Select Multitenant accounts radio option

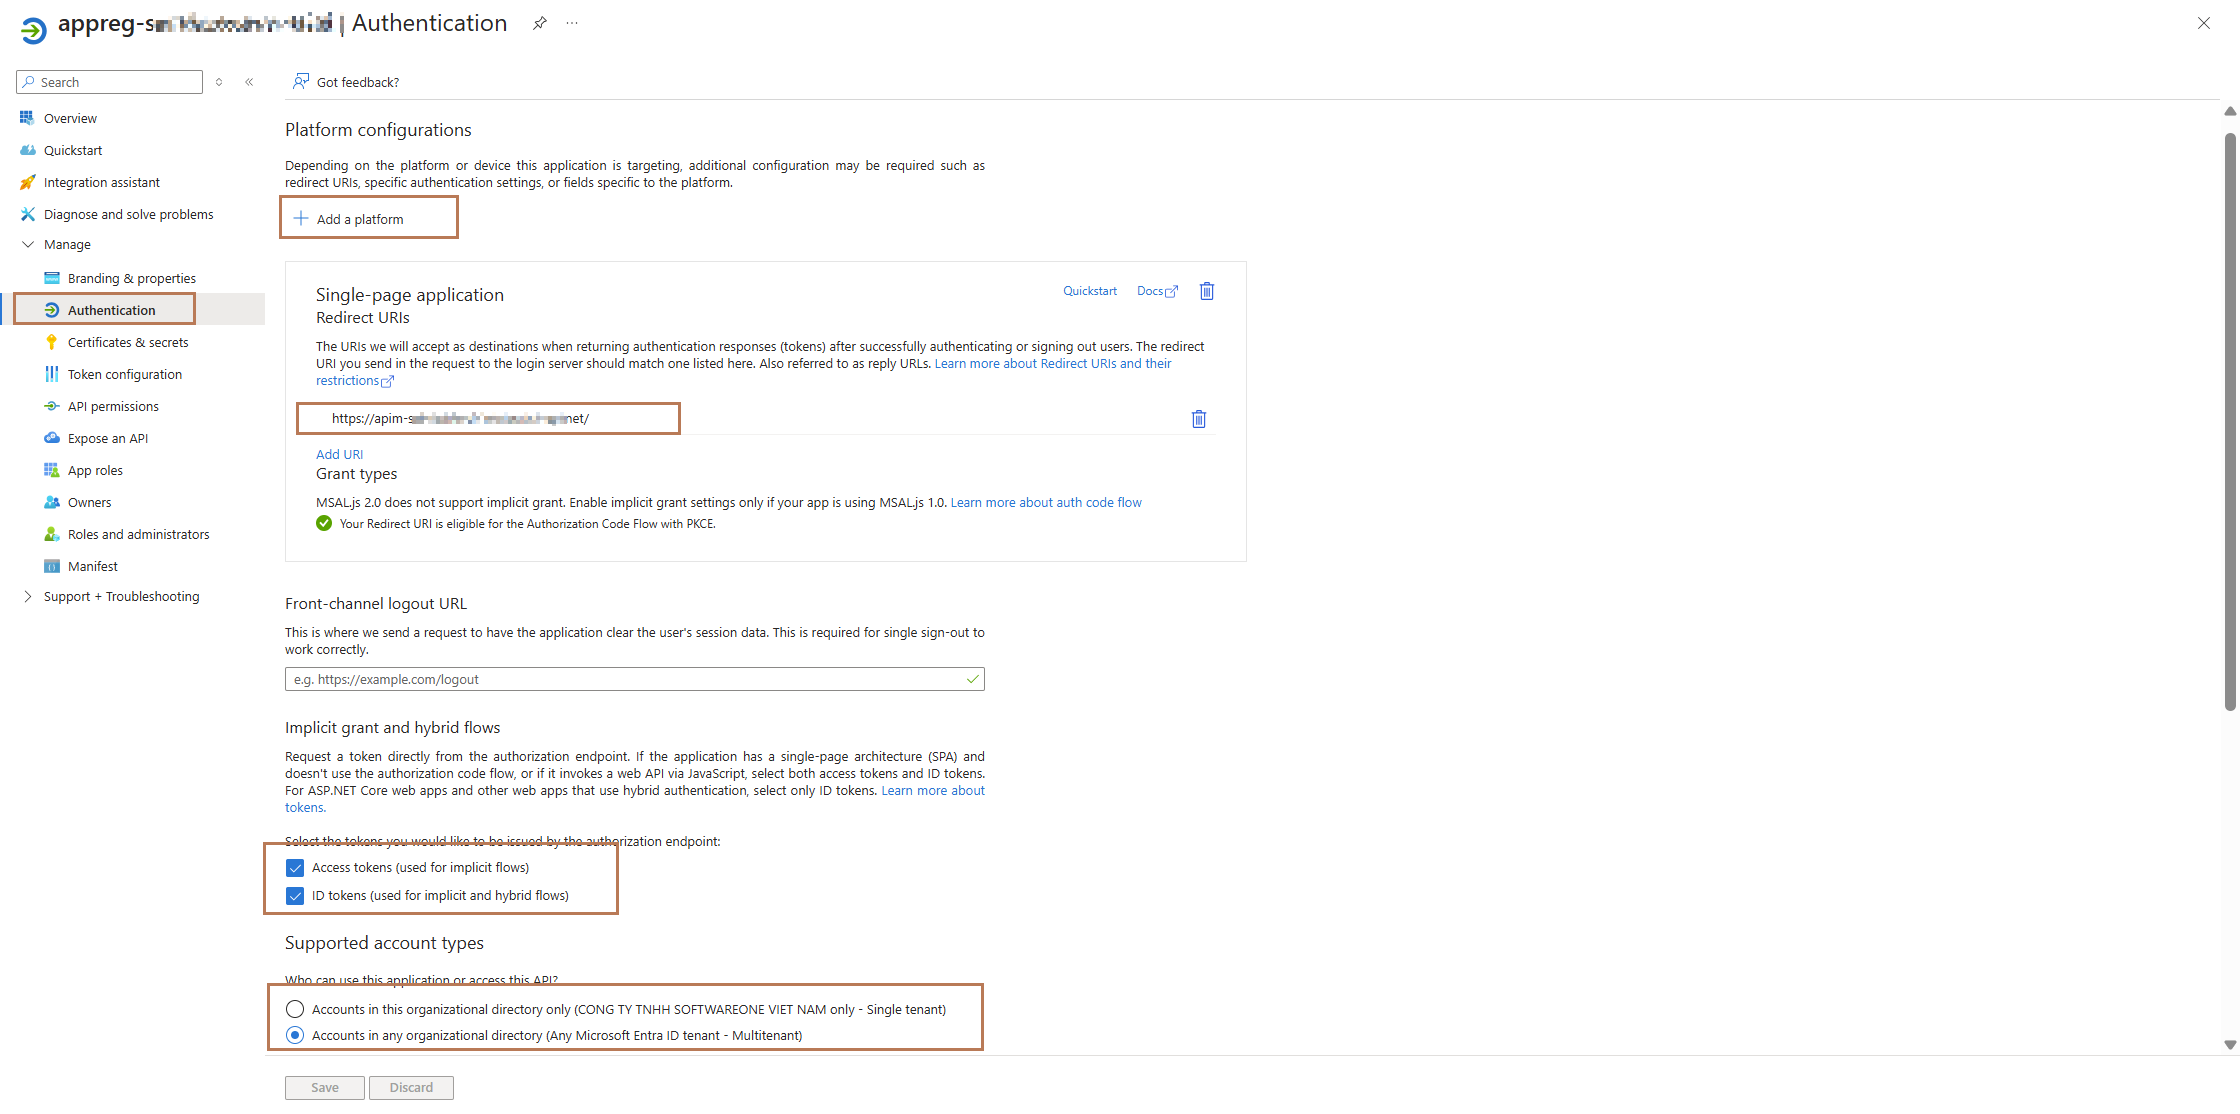(295, 1035)
